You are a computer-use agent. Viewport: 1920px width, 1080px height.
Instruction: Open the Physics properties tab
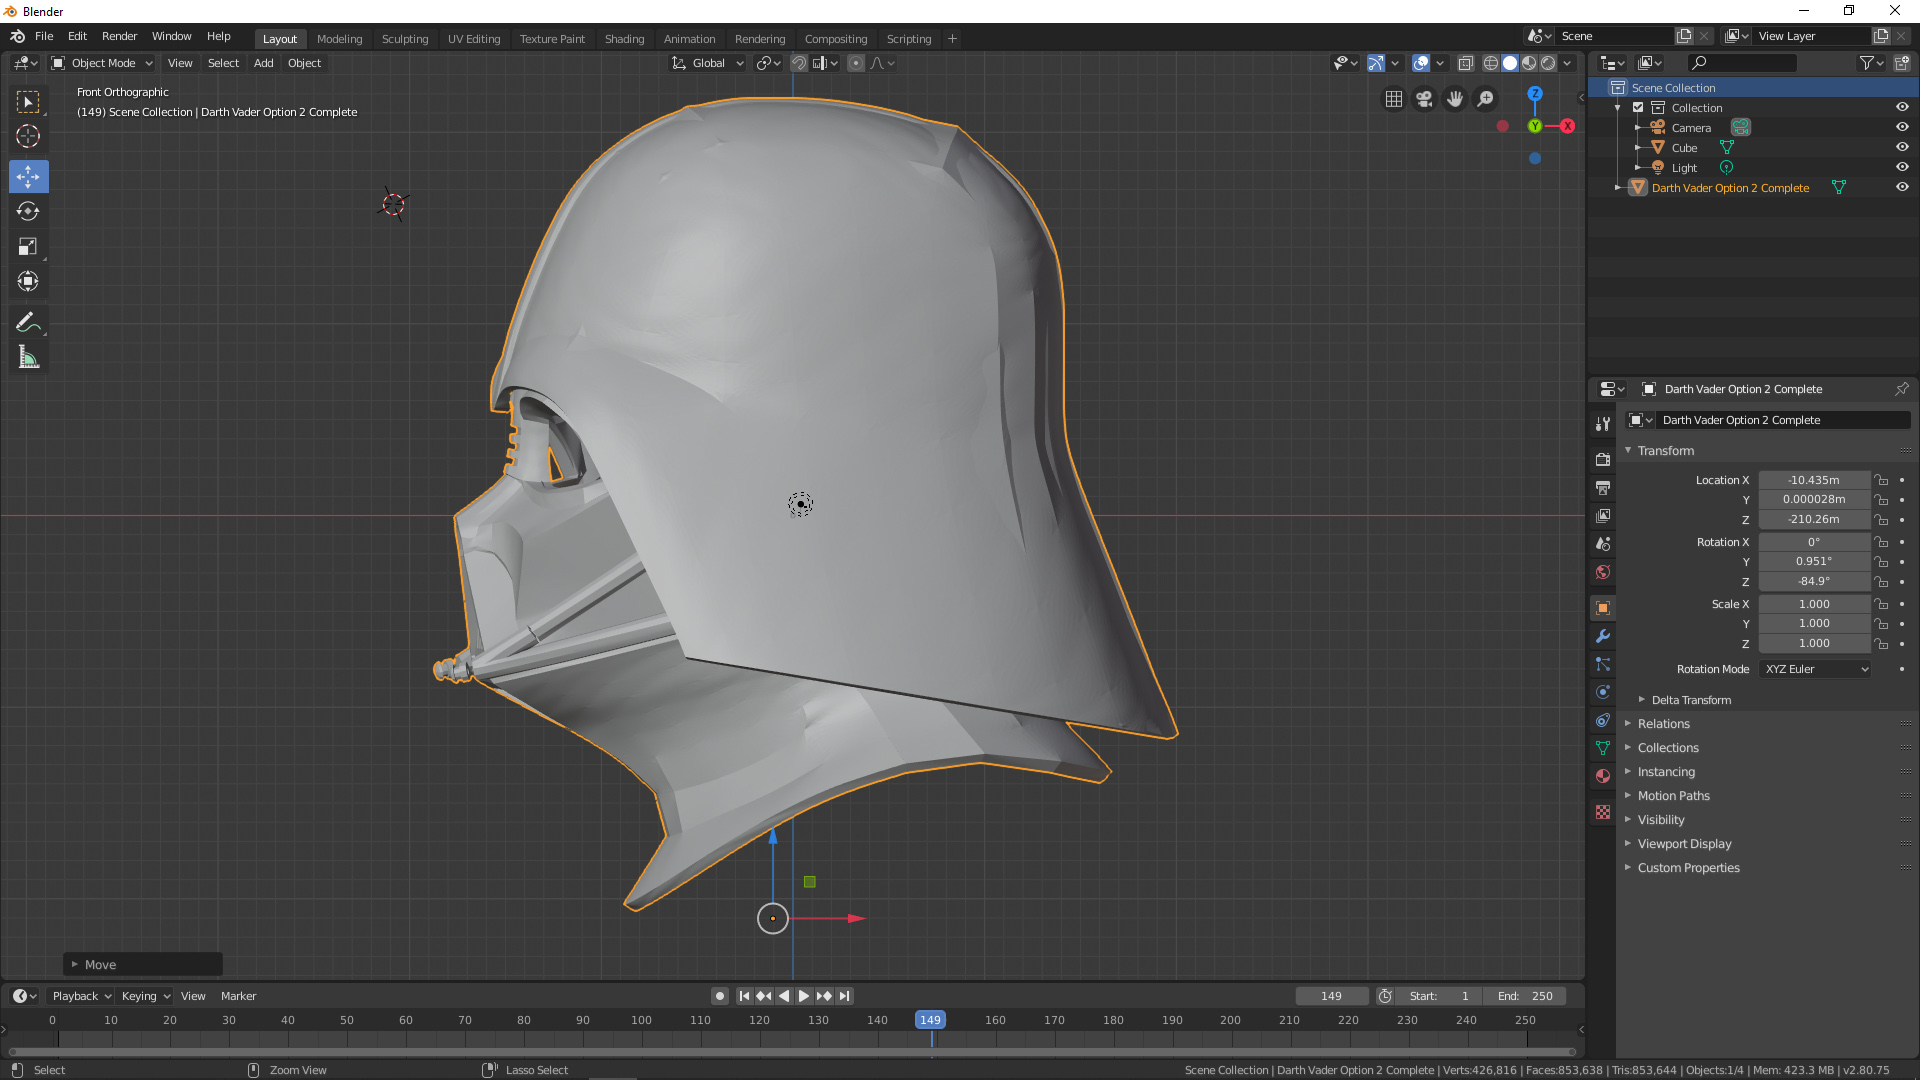(1603, 692)
